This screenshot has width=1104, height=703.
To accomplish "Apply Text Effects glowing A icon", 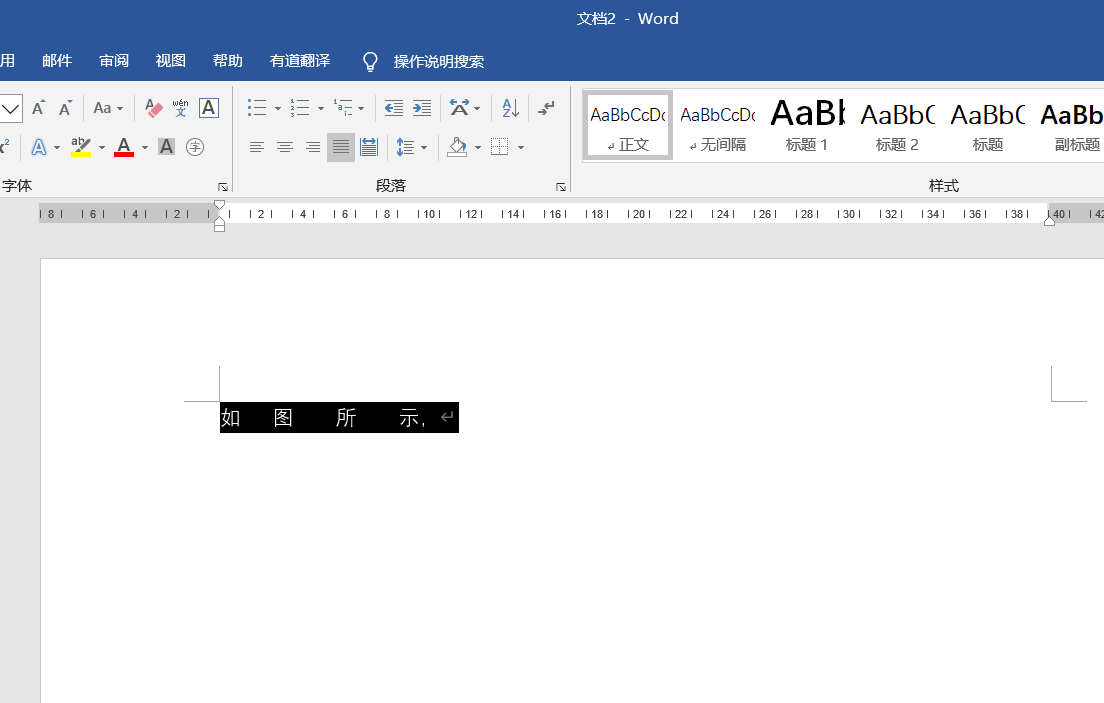I will tap(39, 147).
